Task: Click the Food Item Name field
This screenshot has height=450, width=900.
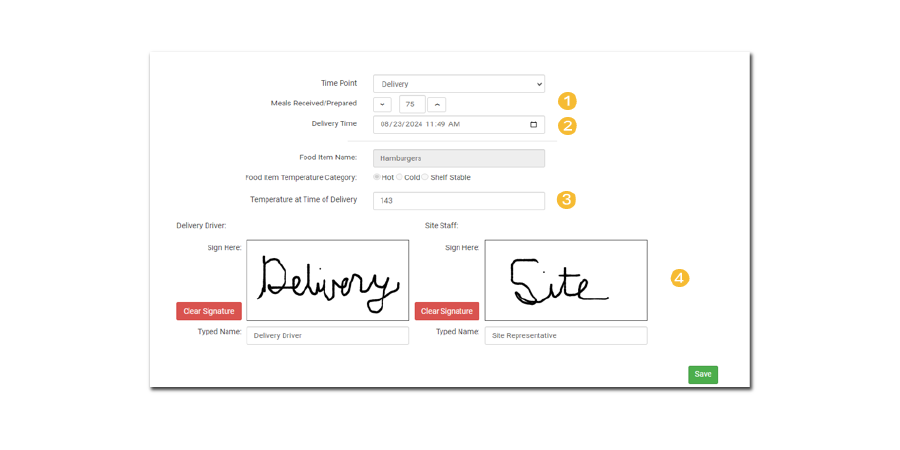Action: tap(458, 158)
